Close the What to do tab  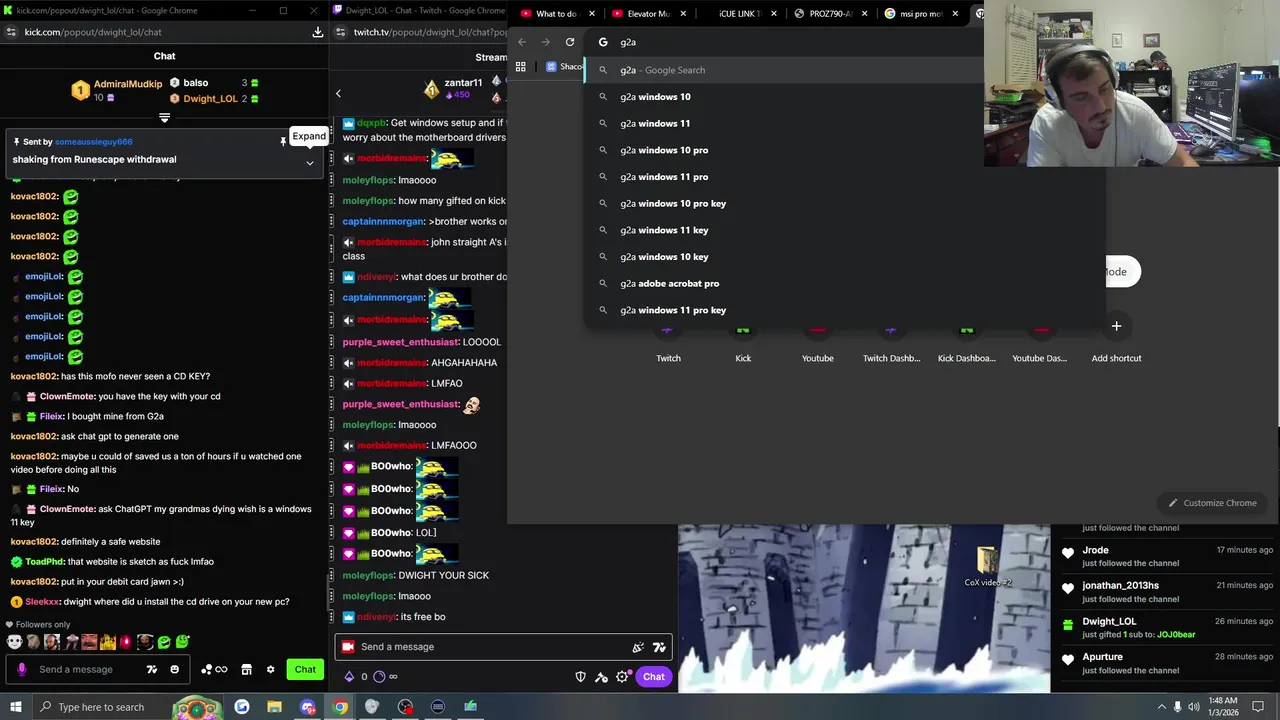(x=590, y=14)
